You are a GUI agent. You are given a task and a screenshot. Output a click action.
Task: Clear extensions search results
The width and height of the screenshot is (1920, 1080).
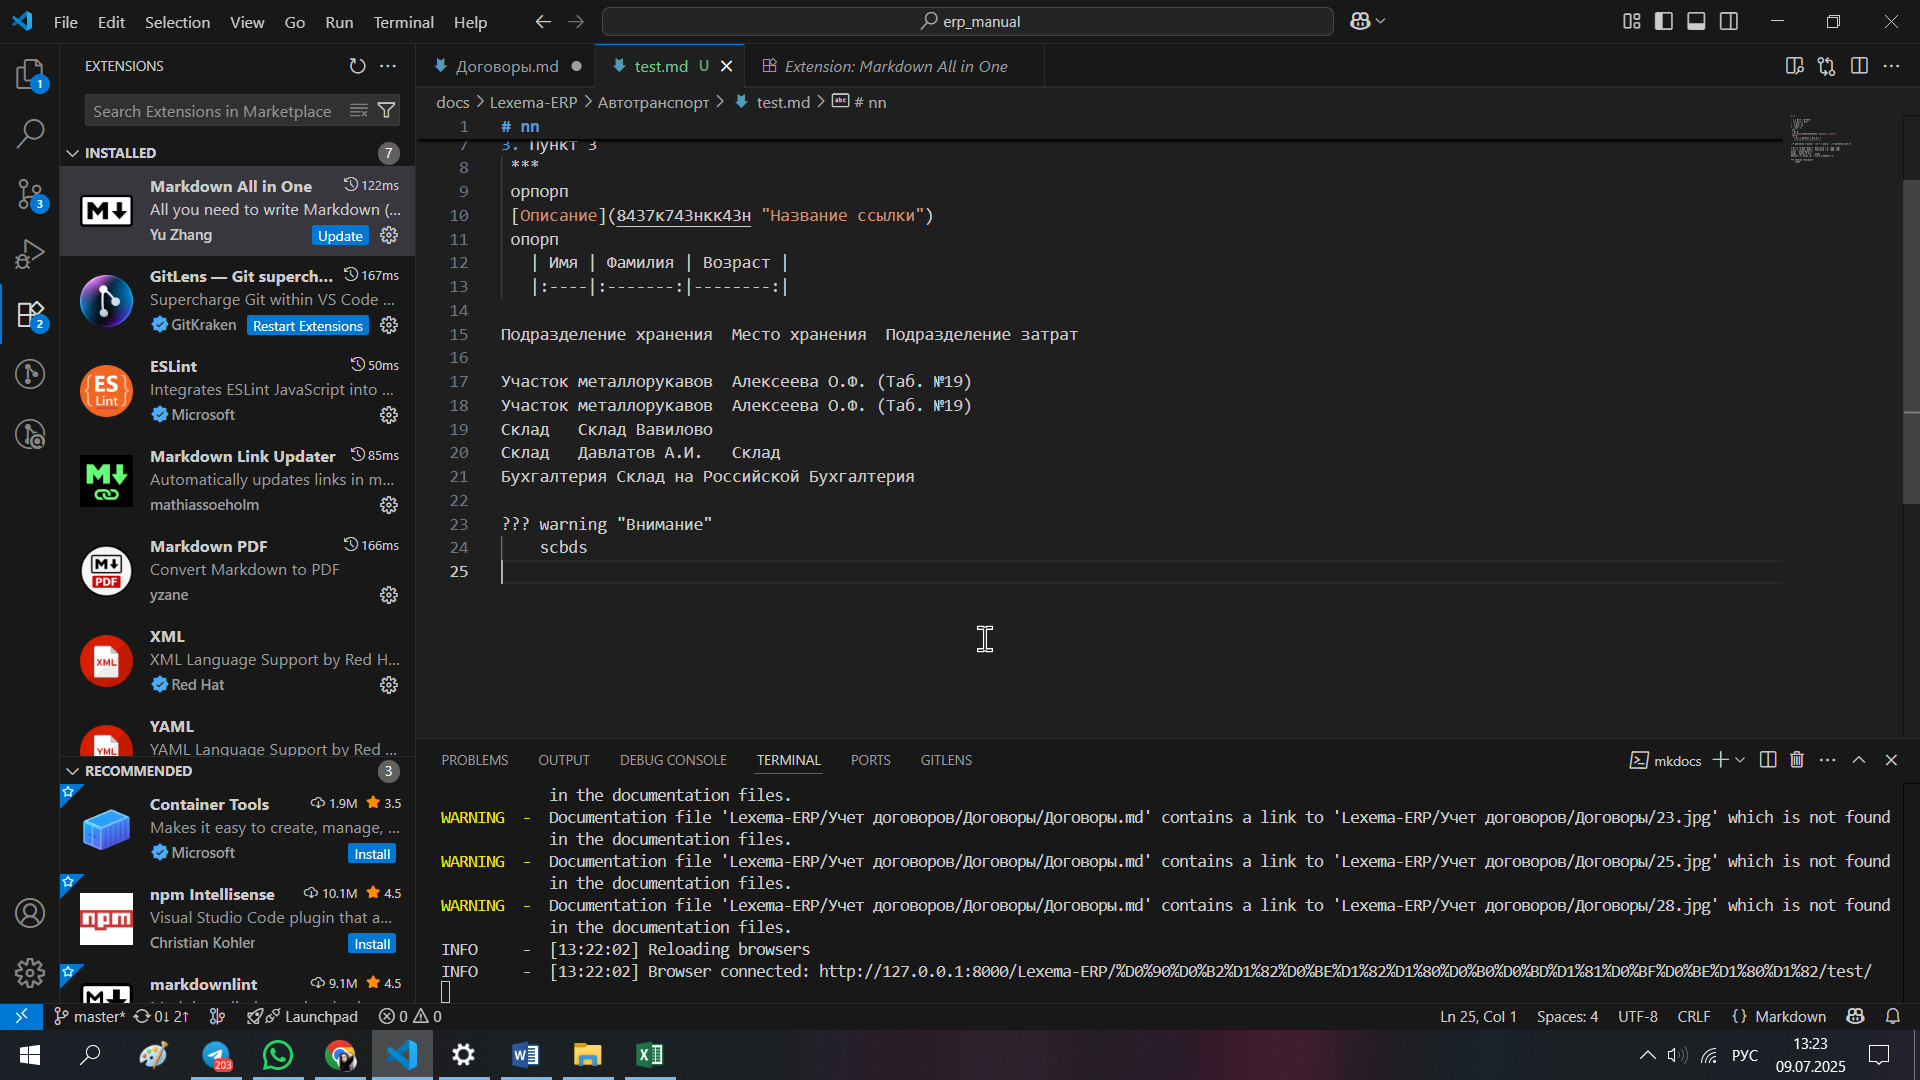[x=359, y=111]
